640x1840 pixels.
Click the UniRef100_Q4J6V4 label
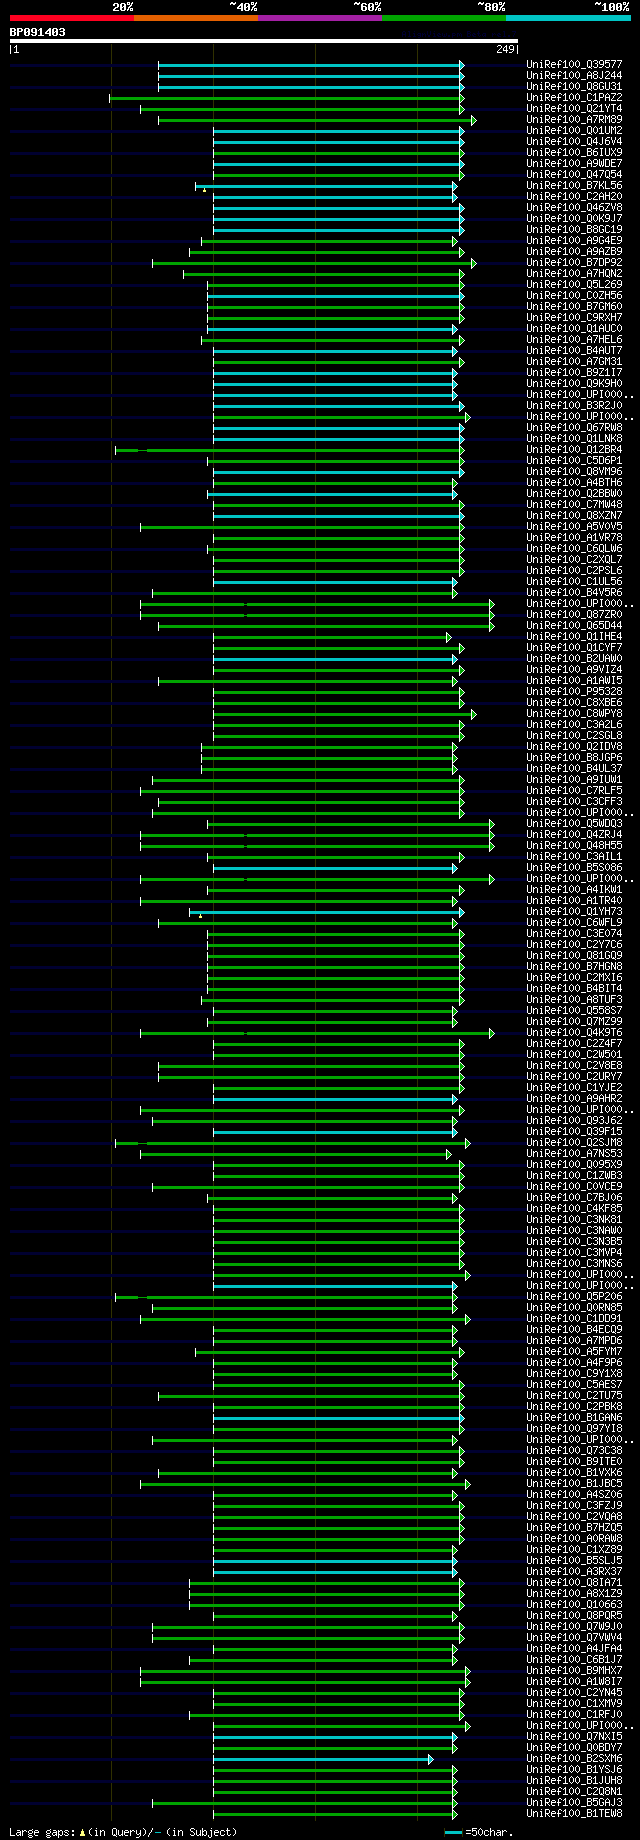point(574,141)
